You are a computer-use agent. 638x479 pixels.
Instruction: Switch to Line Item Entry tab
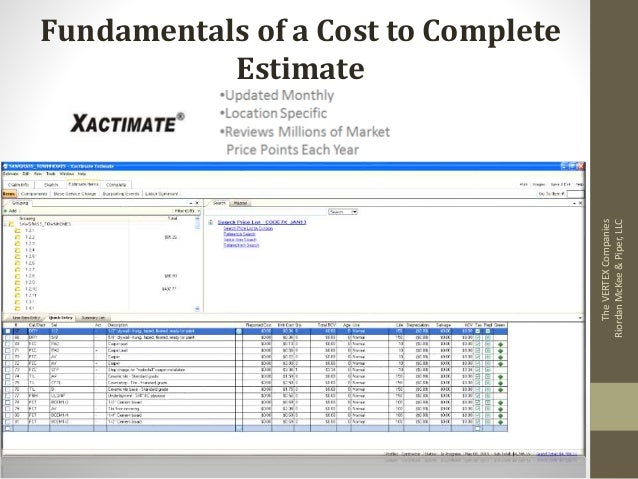[26, 318]
